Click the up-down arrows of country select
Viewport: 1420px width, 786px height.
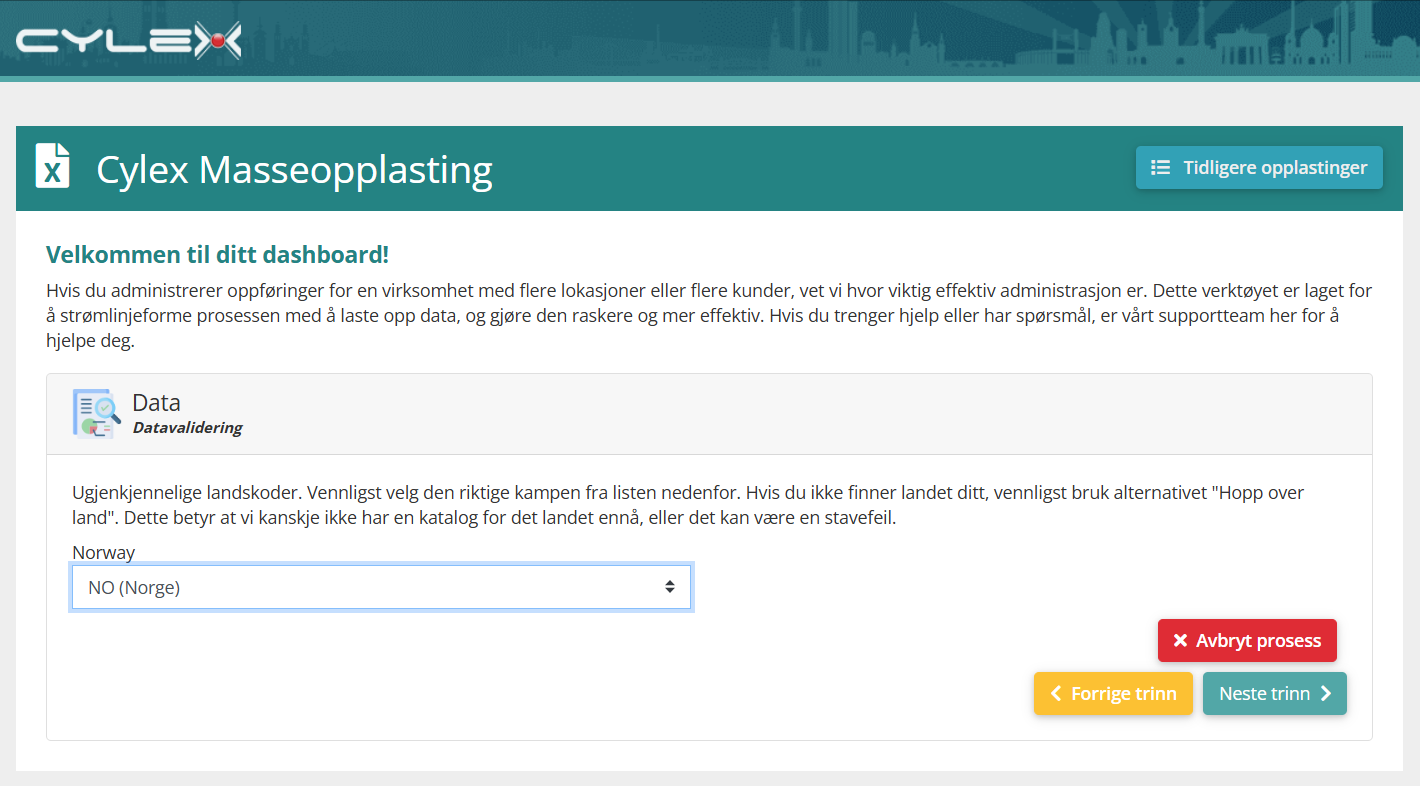coord(670,587)
